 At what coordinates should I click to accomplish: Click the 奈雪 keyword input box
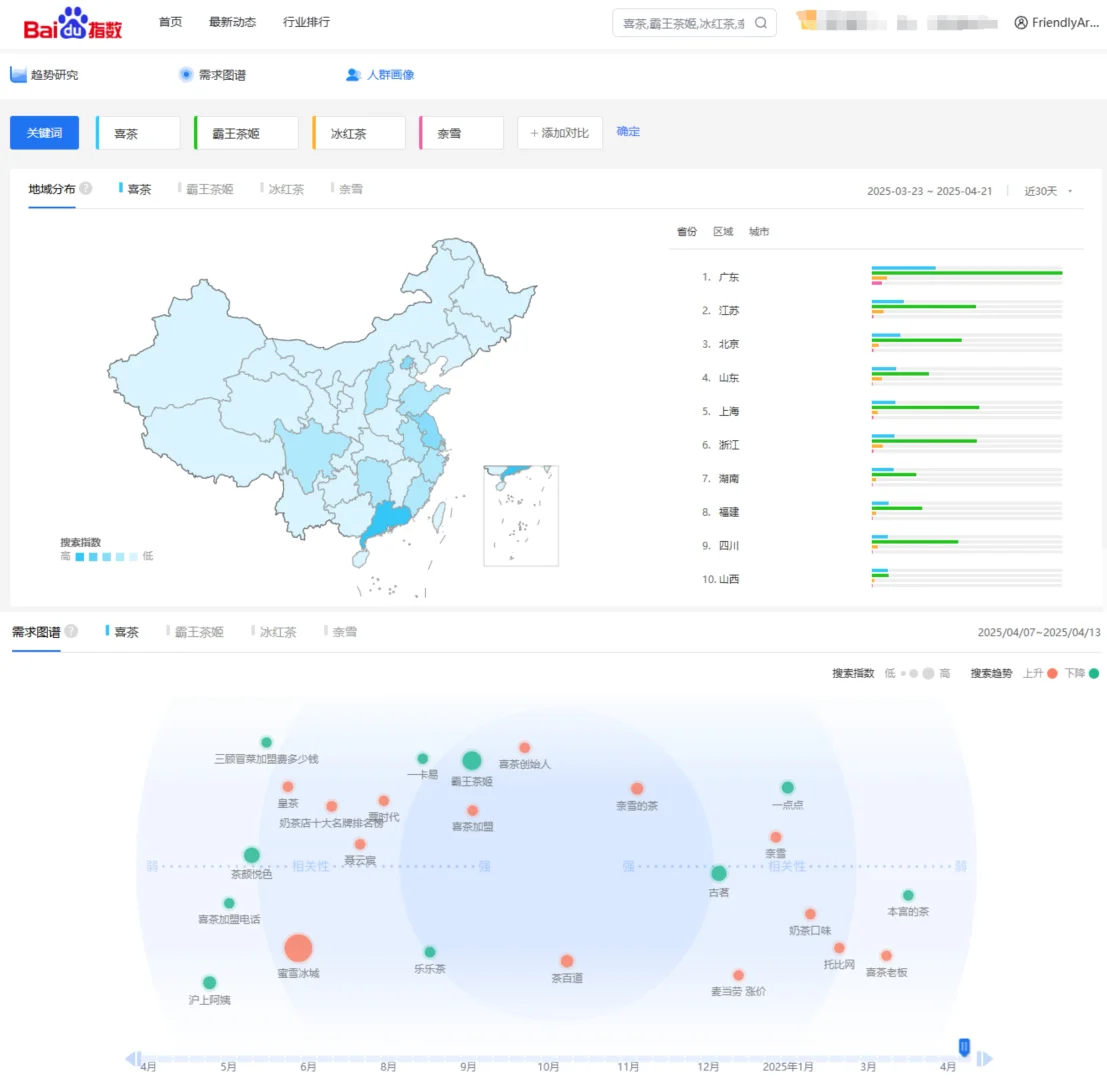[462, 133]
